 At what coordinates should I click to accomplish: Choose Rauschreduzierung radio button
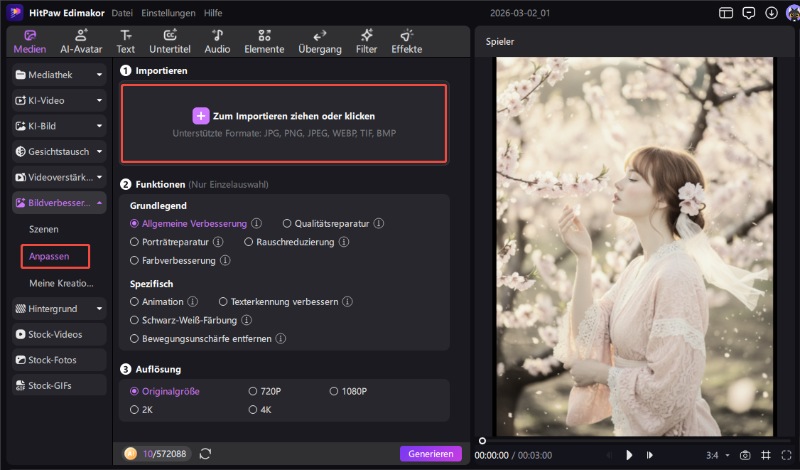tap(249, 242)
